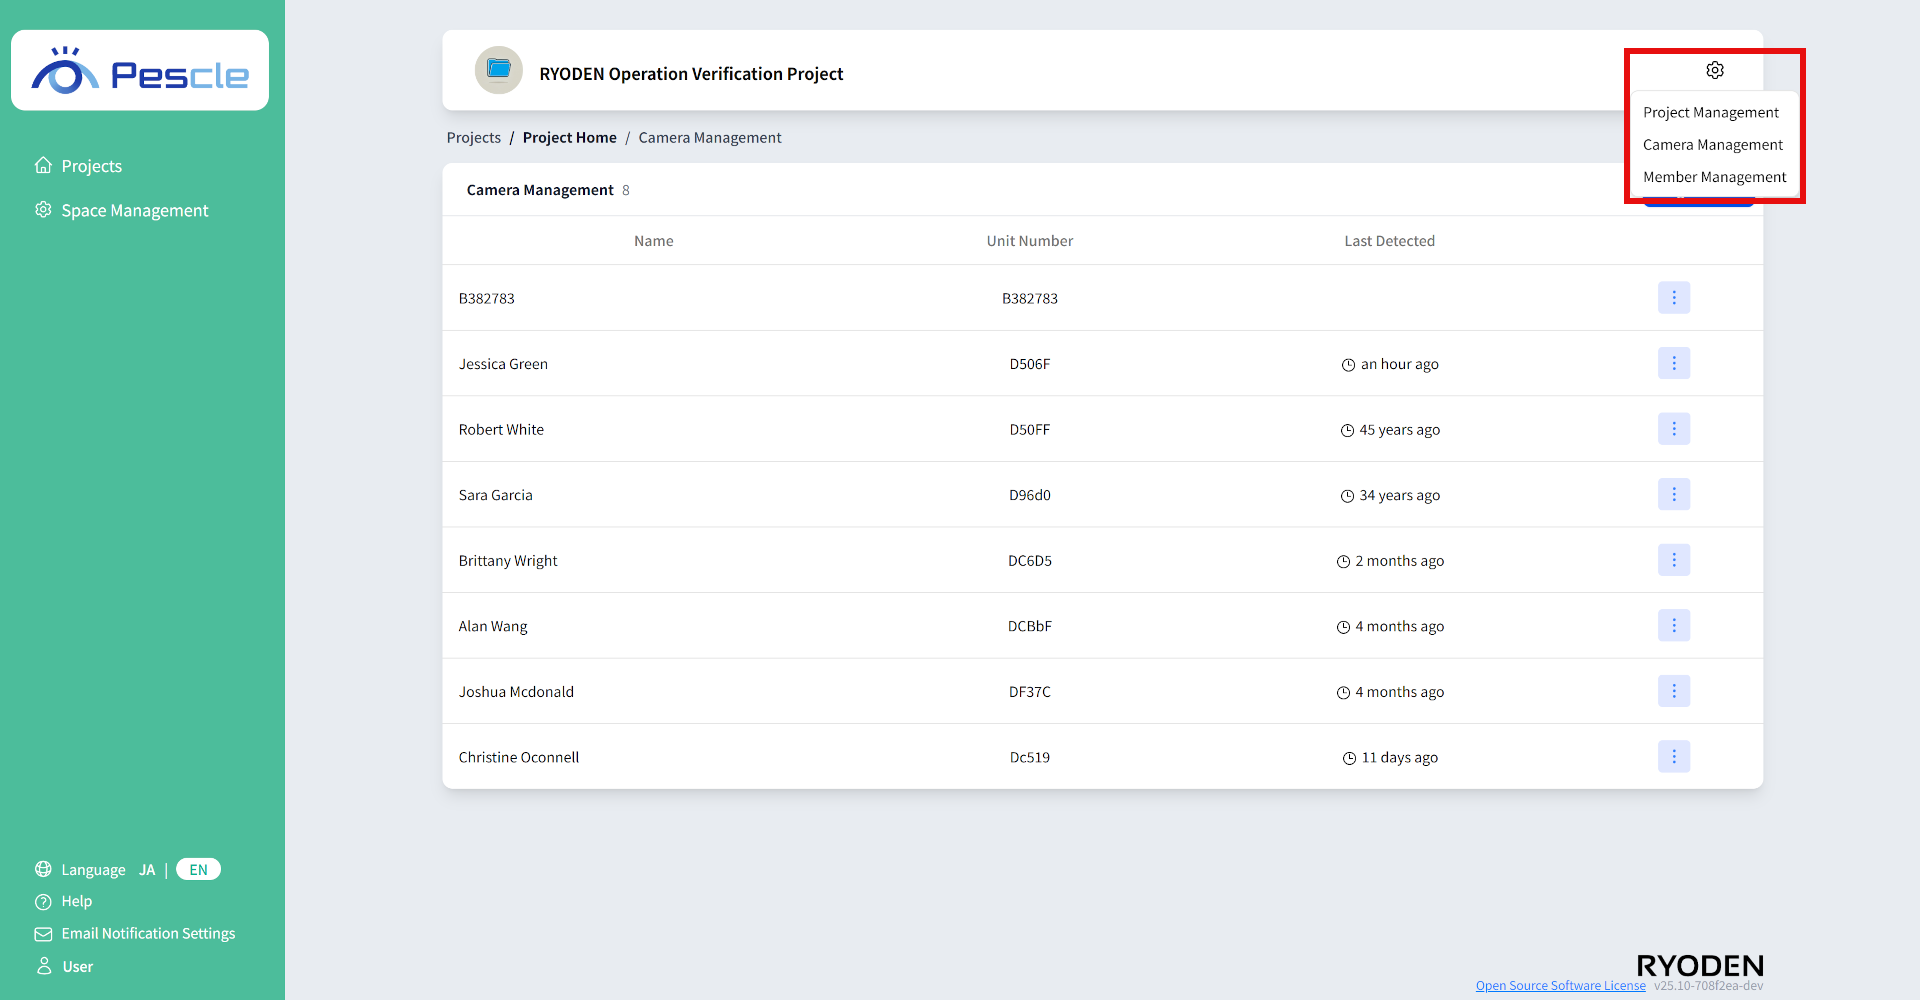This screenshot has width=1920, height=1000.
Task: Switch language to EN
Action: pyautogui.click(x=198, y=870)
